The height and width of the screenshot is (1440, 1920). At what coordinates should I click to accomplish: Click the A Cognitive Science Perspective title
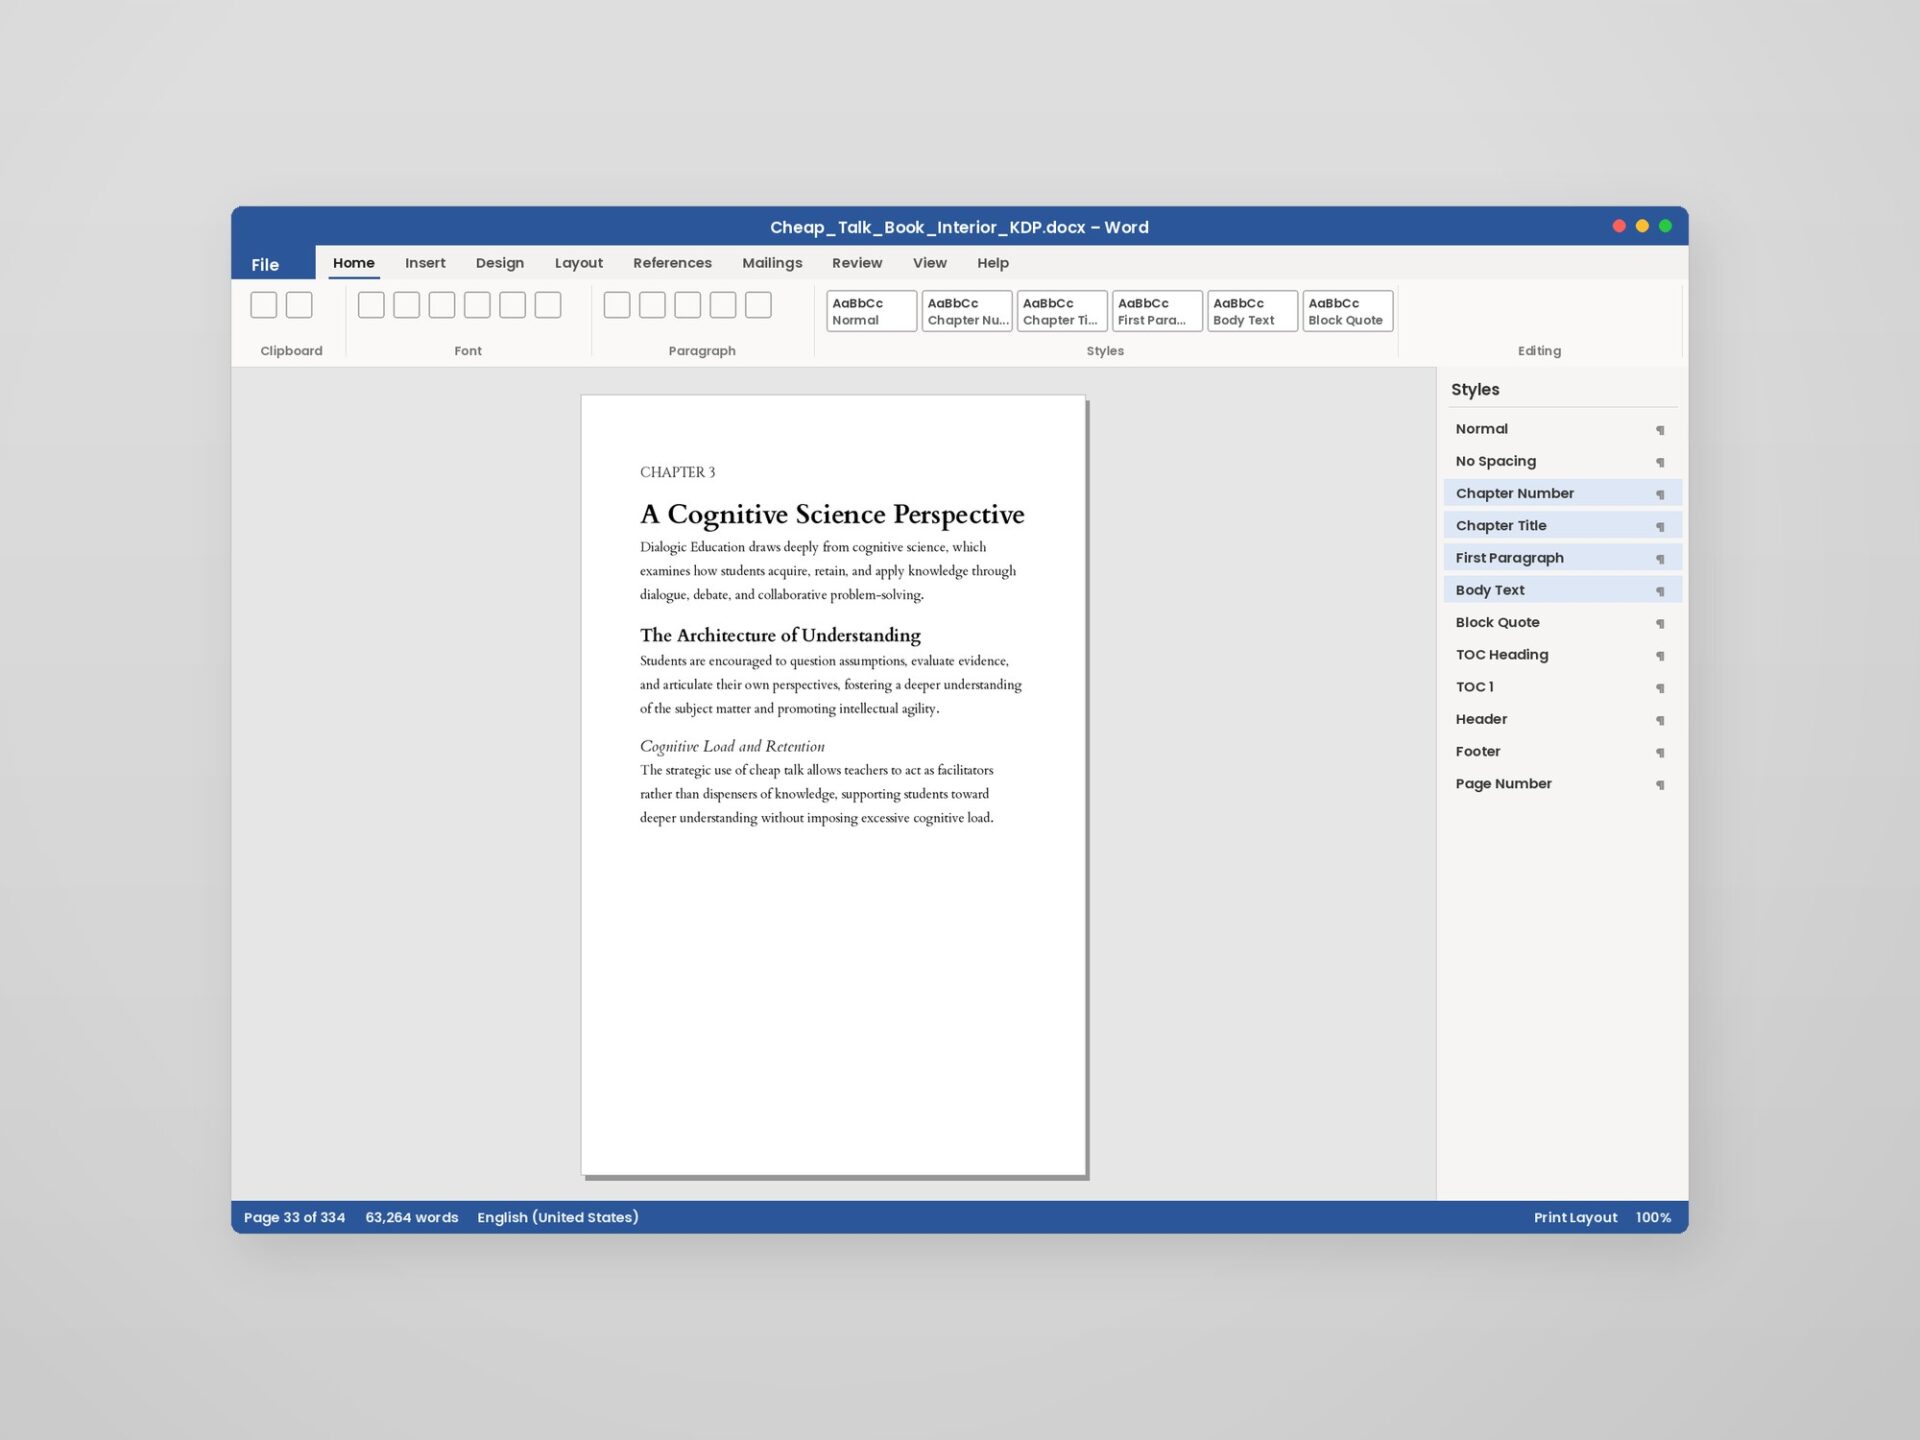(832, 514)
